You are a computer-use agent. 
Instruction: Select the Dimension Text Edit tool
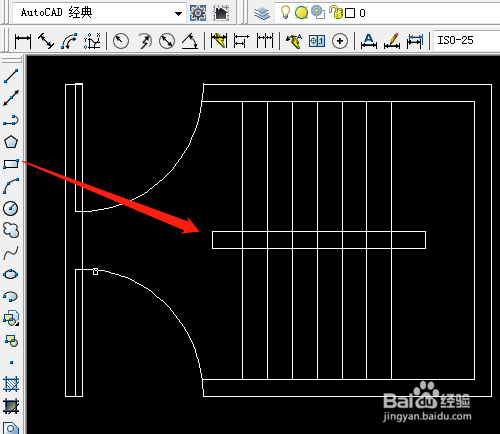point(392,41)
